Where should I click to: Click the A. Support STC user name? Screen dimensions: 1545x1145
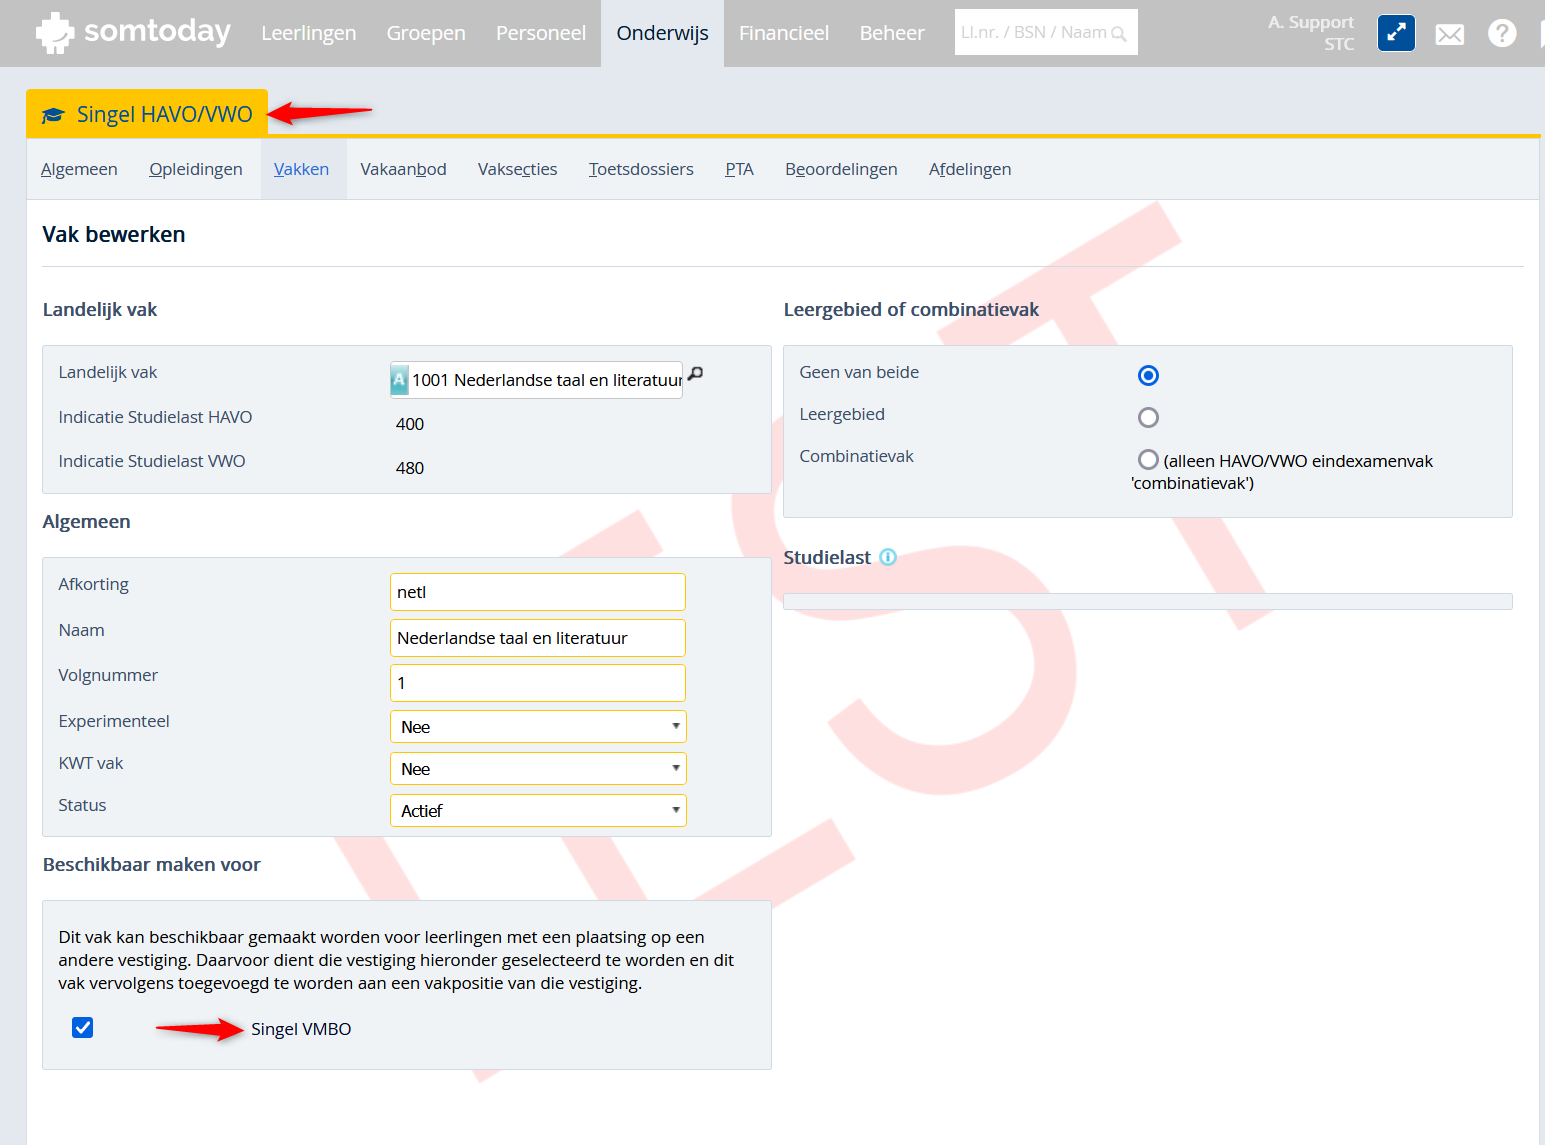(1311, 33)
